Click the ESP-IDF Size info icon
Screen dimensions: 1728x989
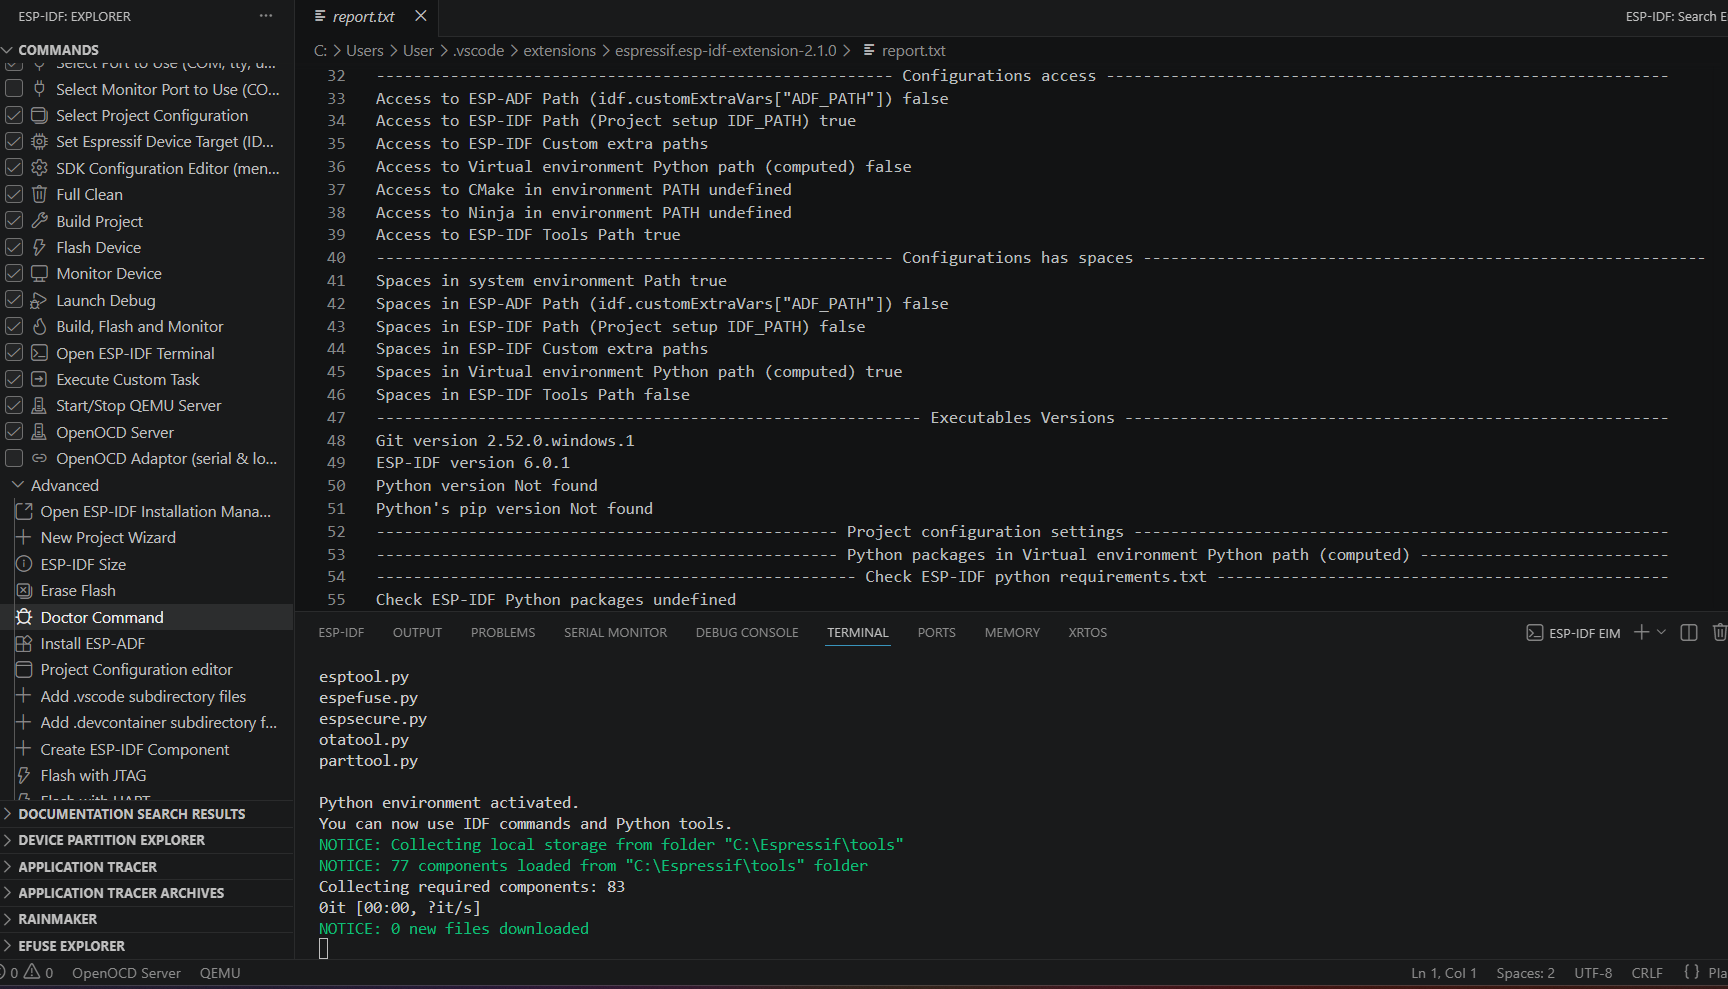click(x=24, y=564)
